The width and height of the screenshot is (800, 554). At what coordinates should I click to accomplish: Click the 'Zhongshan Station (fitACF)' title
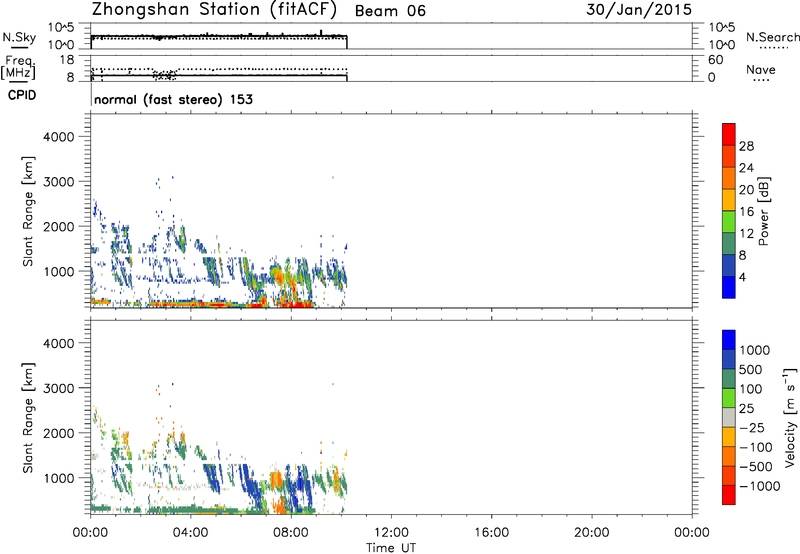coord(214,10)
